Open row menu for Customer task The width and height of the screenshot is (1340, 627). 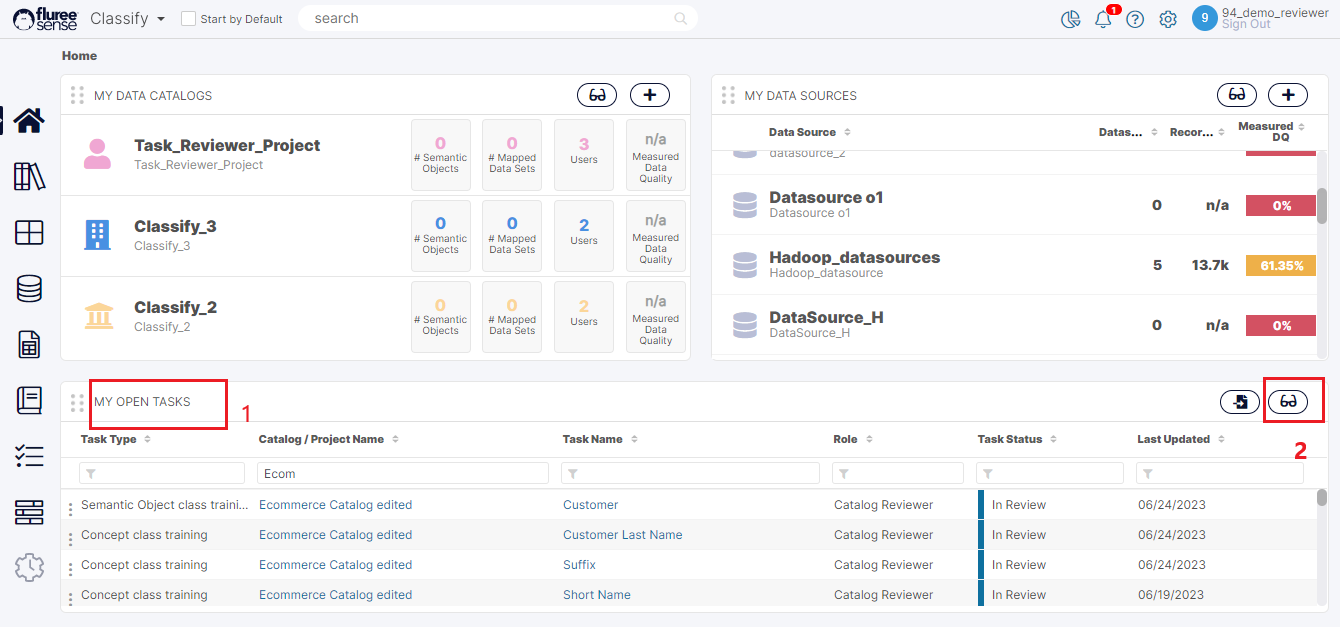point(70,509)
